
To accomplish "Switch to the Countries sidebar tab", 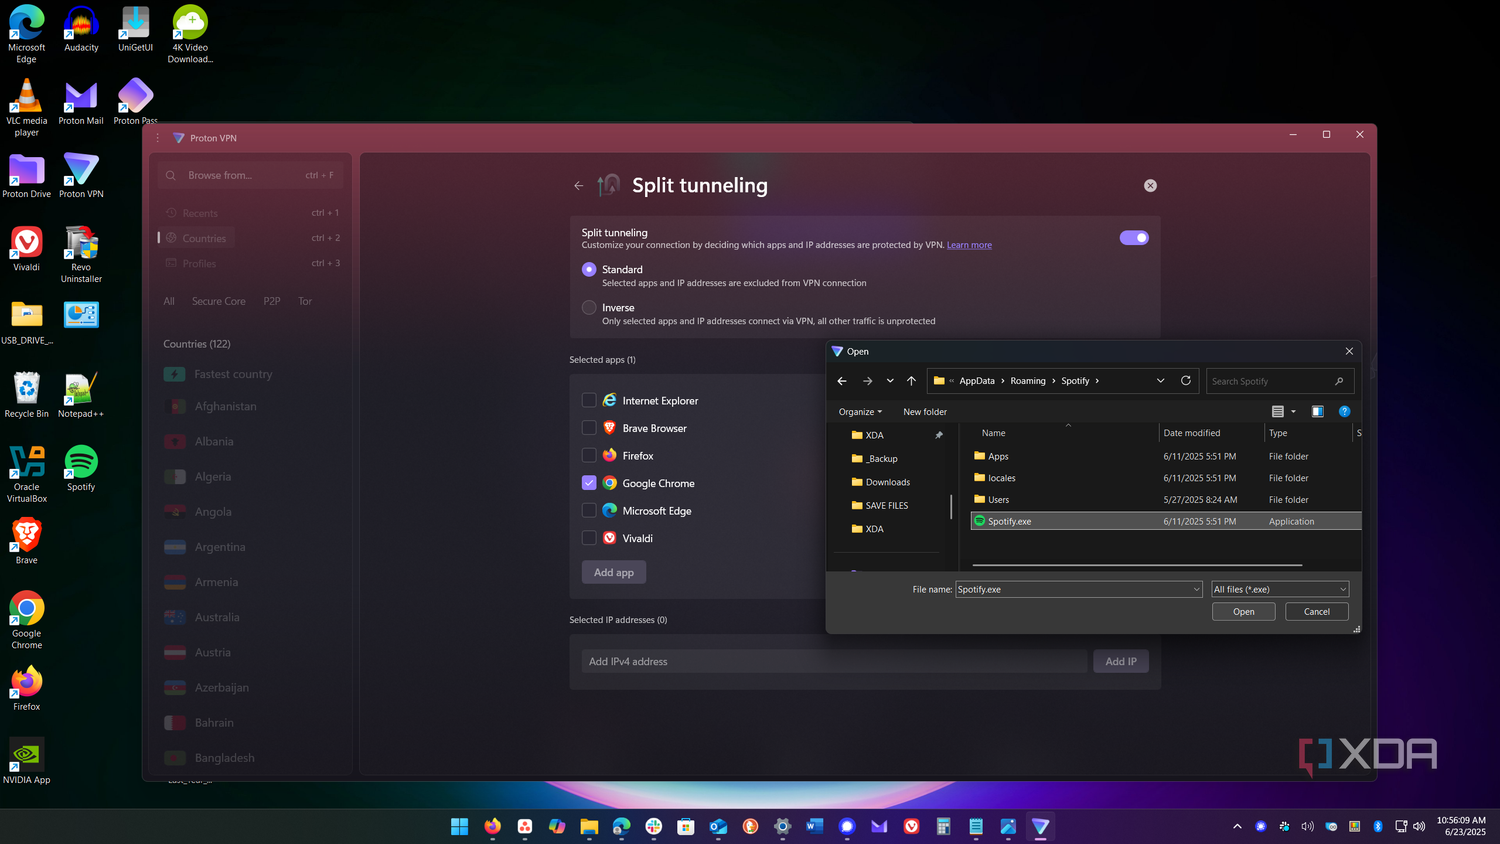I will click(250, 238).
